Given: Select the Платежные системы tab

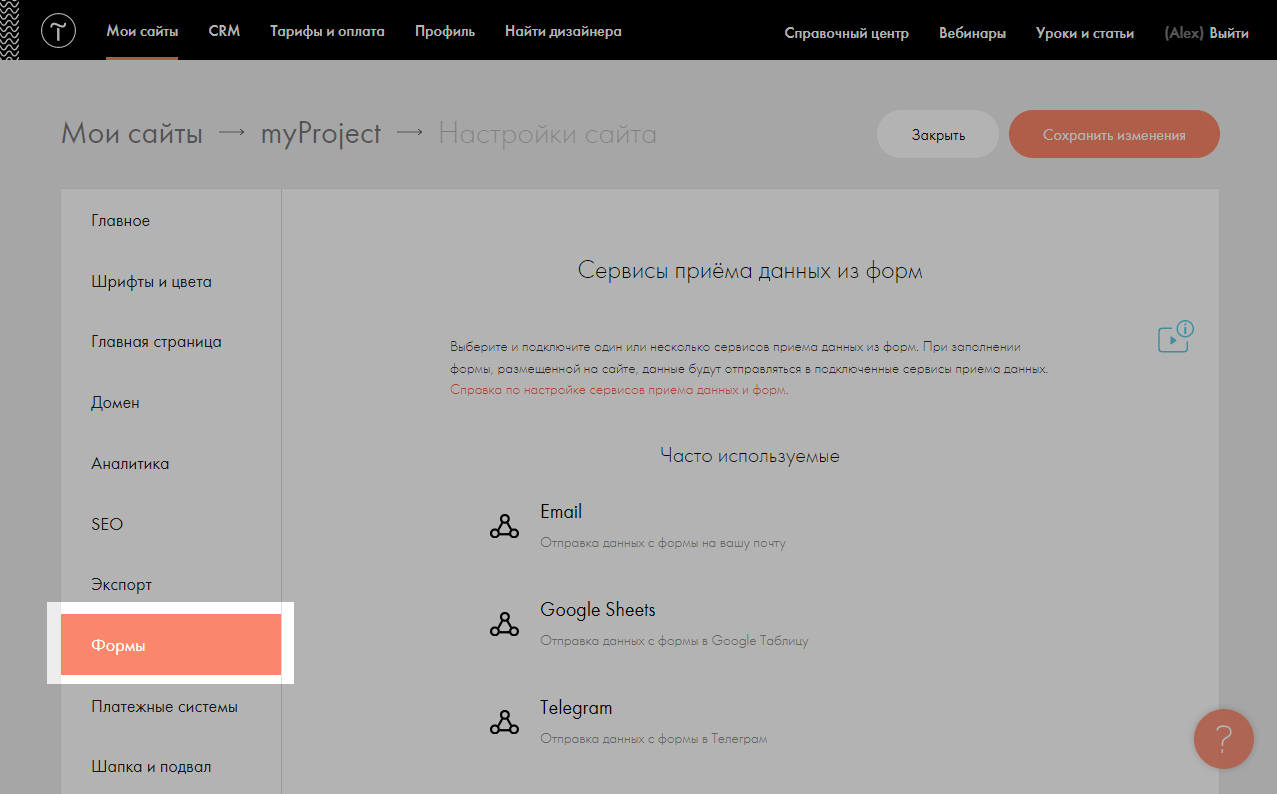Looking at the screenshot, I should [164, 707].
